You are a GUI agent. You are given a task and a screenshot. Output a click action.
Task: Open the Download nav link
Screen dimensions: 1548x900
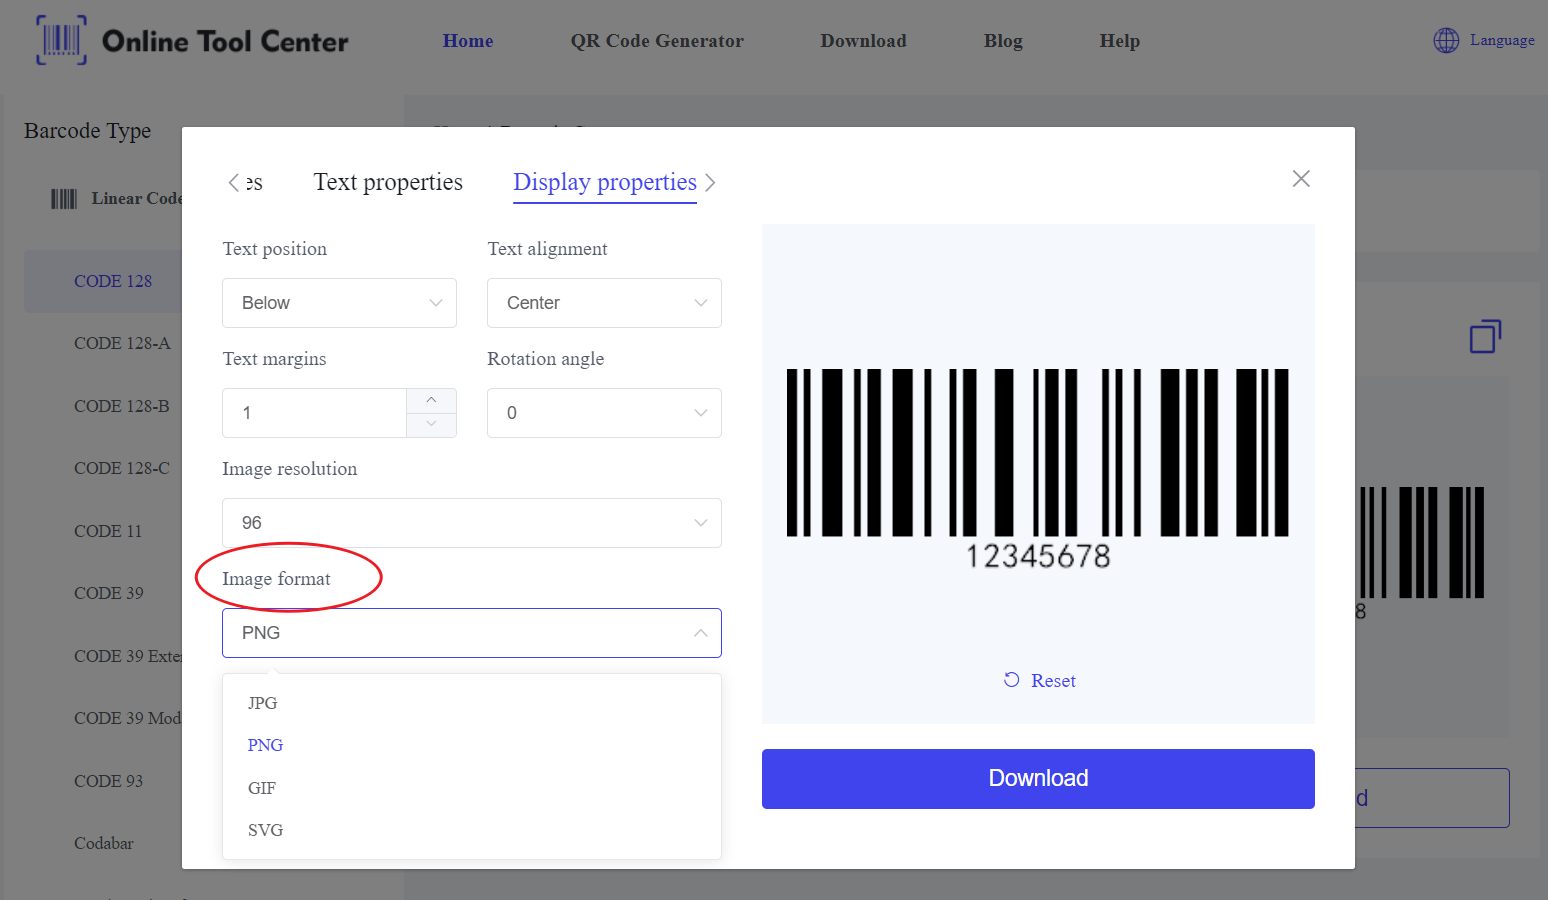click(863, 41)
